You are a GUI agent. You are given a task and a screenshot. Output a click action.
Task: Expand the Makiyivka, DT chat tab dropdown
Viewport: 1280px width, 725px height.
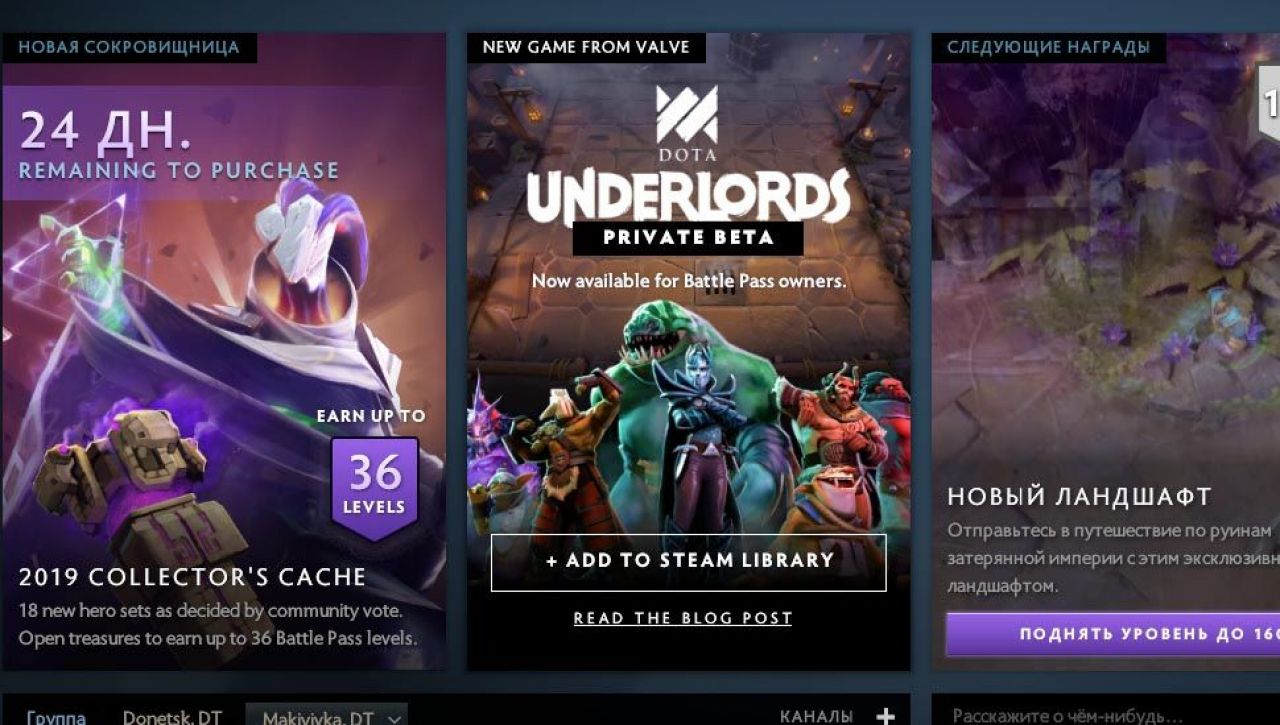pyautogui.click(x=395, y=718)
